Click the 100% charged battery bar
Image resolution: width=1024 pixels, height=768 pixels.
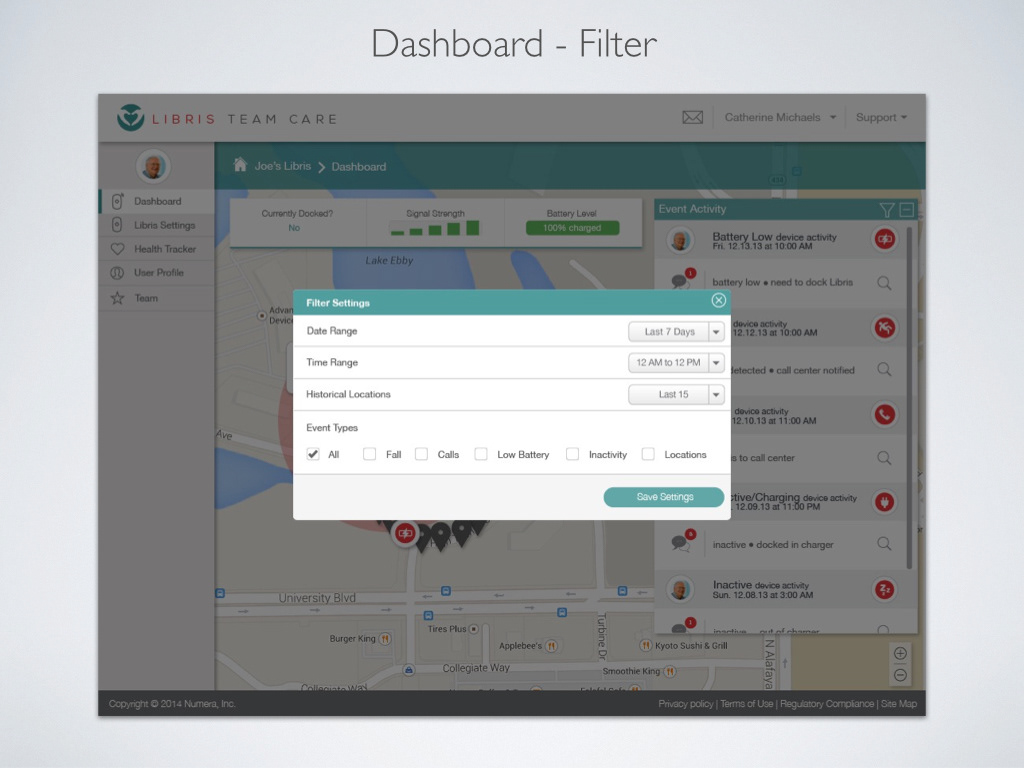click(x=572, y=228)
